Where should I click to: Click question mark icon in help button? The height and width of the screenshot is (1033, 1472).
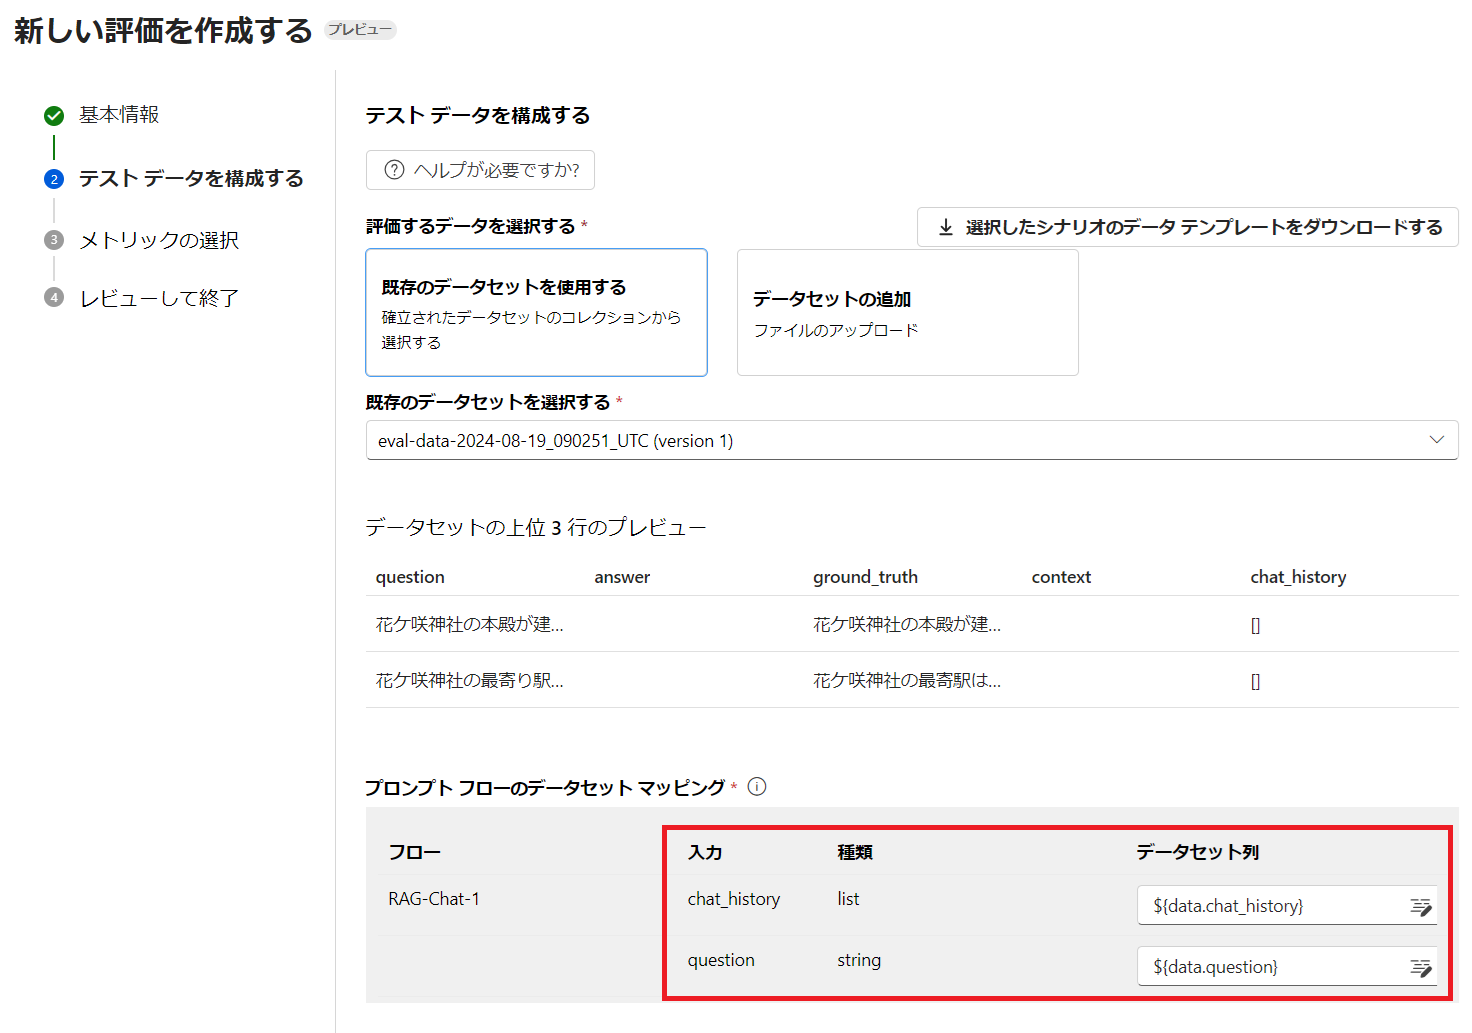395,170
